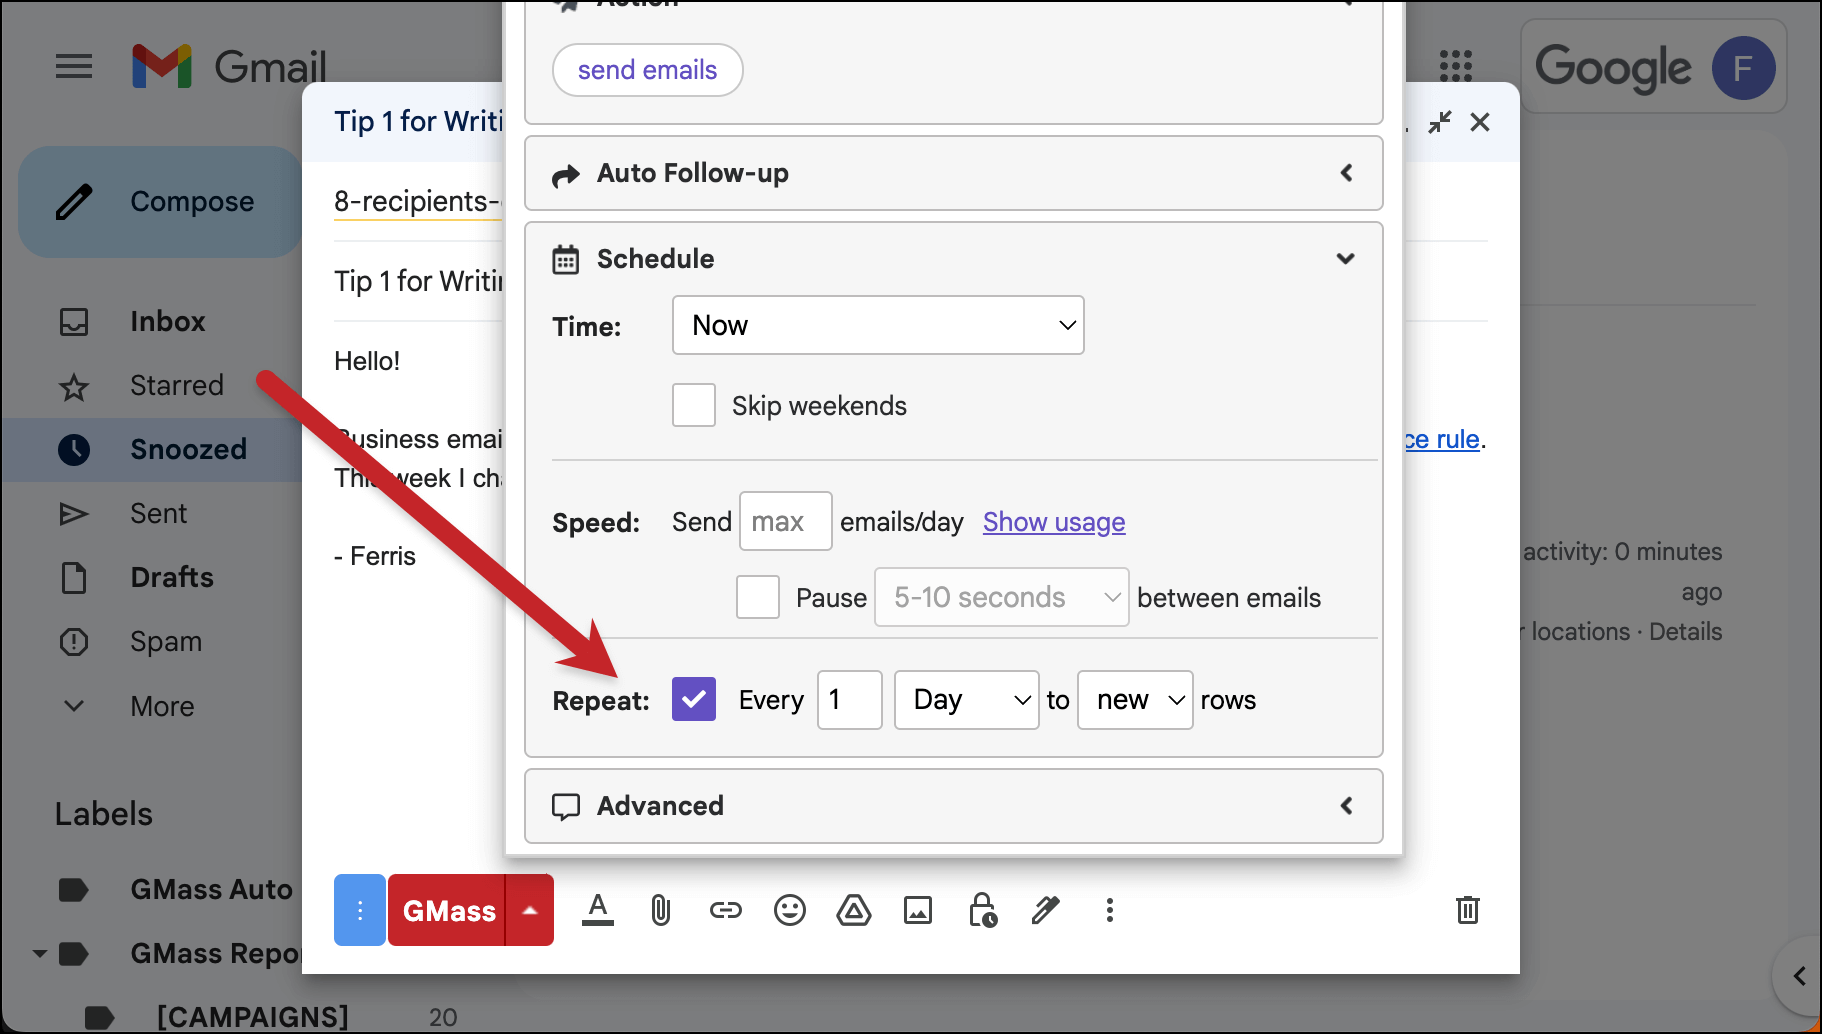Viewport: 1822px width, 1034px height.
Task: Uncheck the Repeat checkbox
Action: coord(694,699)
